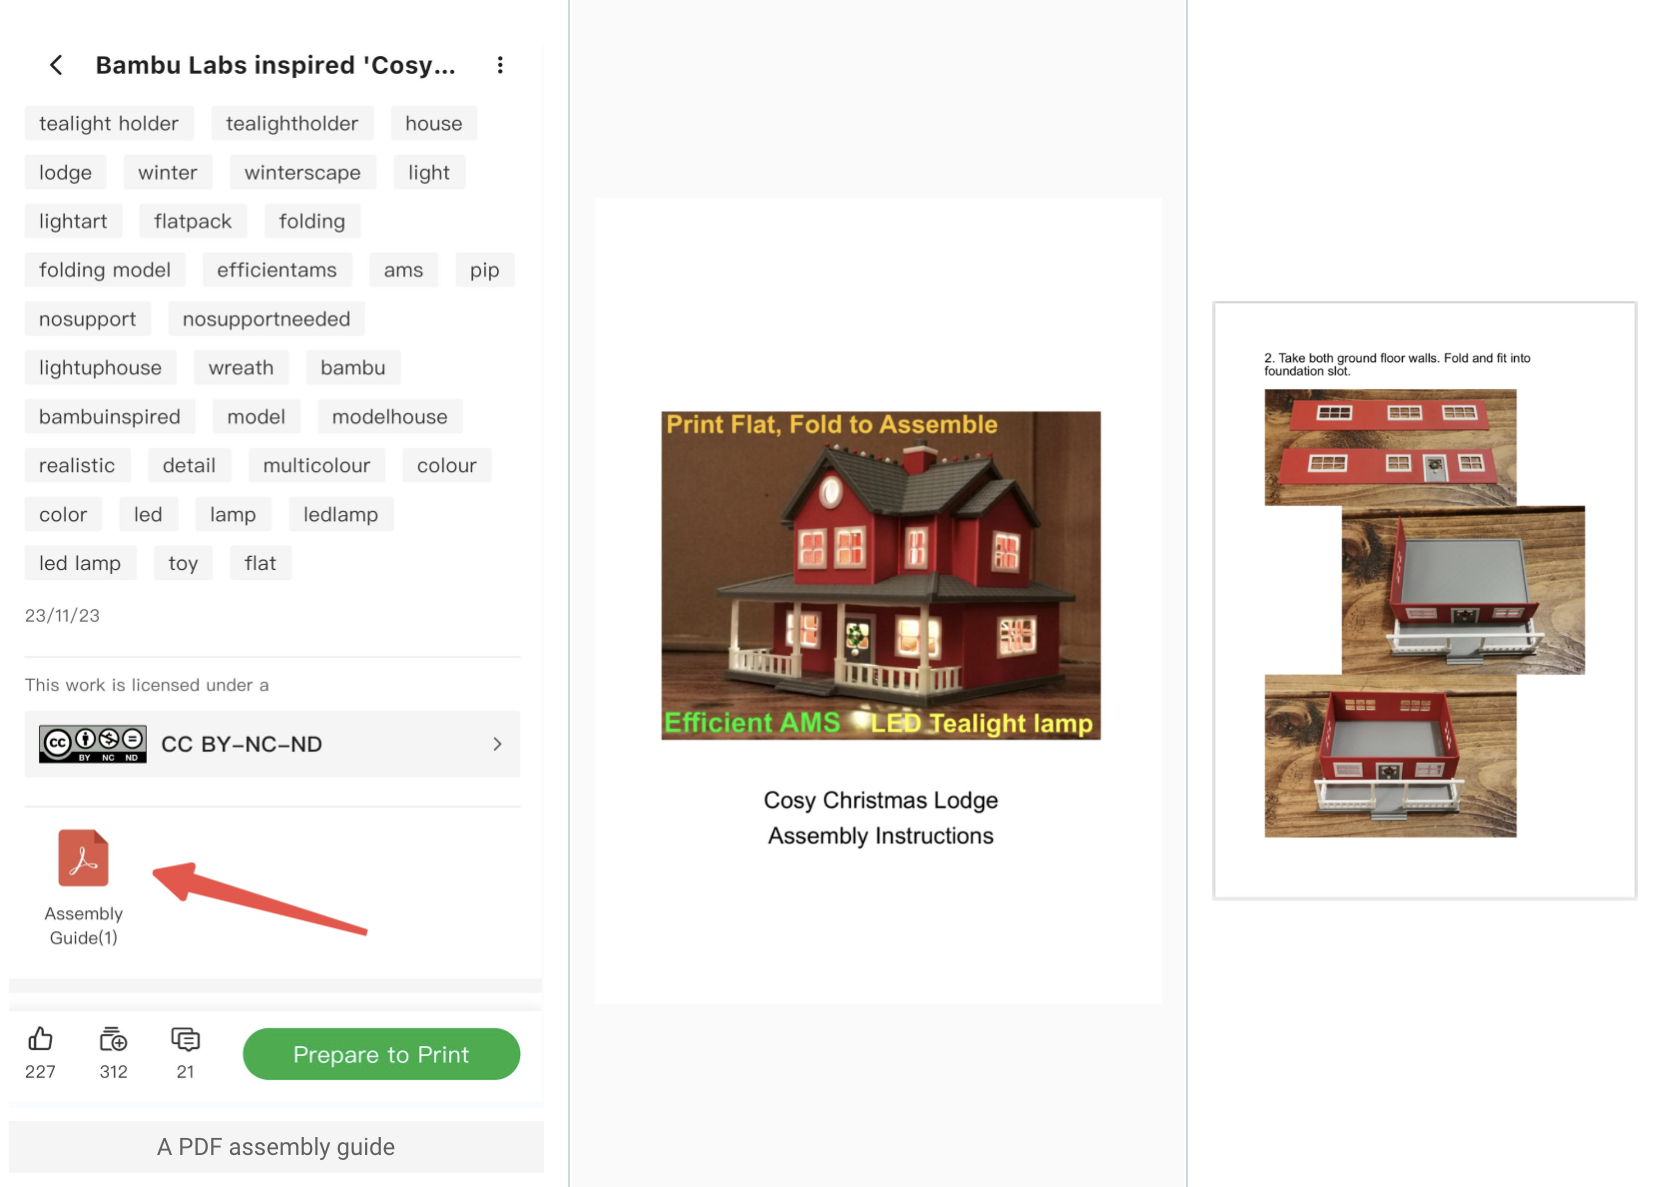Select the 'bambuinspired' tag
1661x1187 pixels.
coord(110,416)
